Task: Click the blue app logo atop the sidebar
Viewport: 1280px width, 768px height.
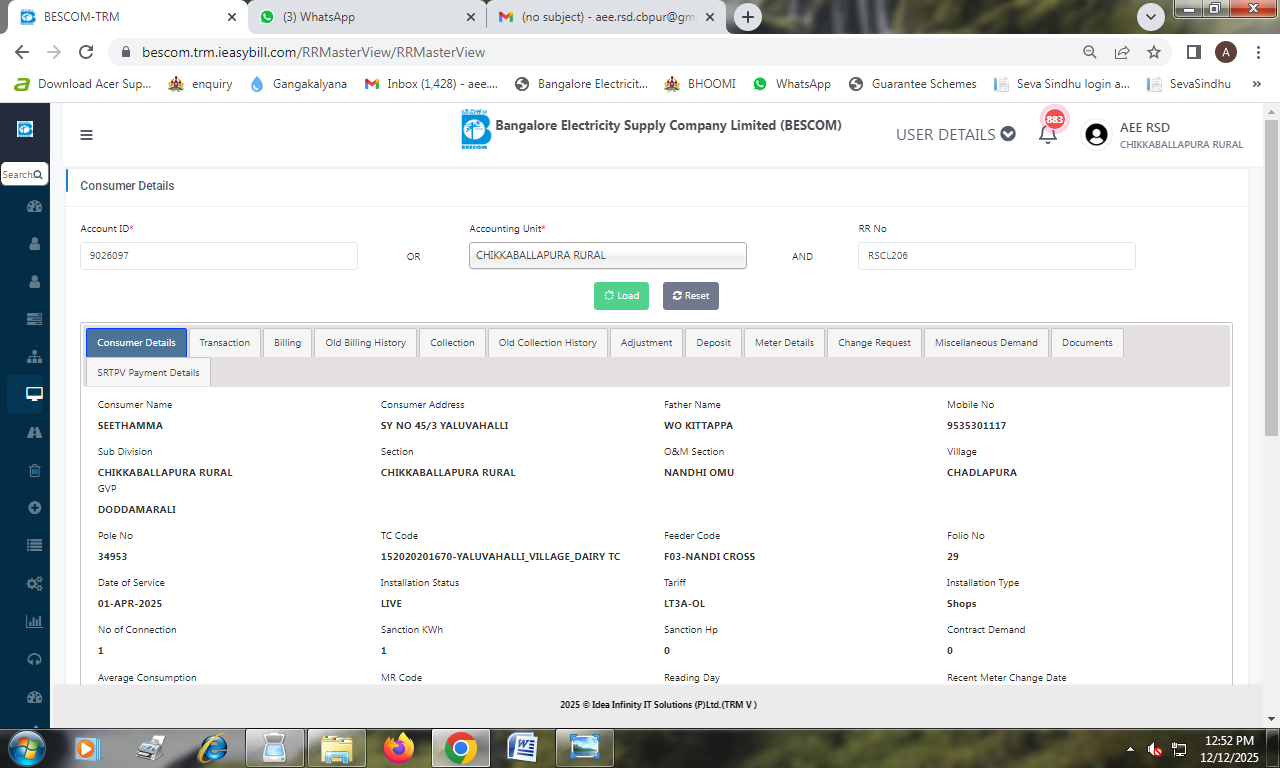Action: [25, 129]
